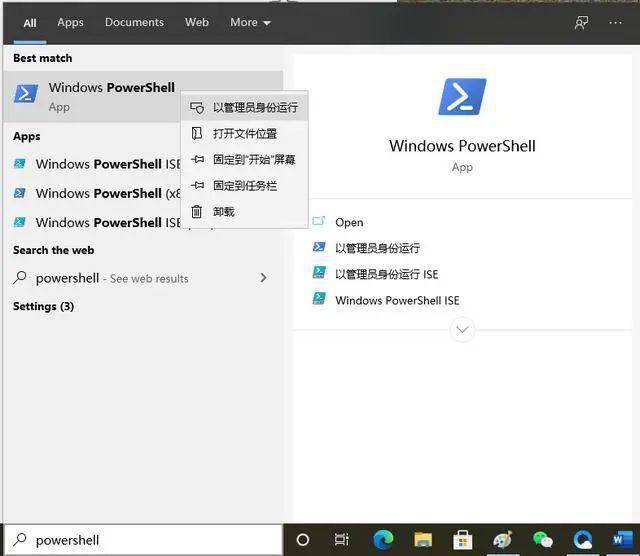The image size is (640, 556).
Task: Click the file location icon in context menu
Action: point(197,133)
